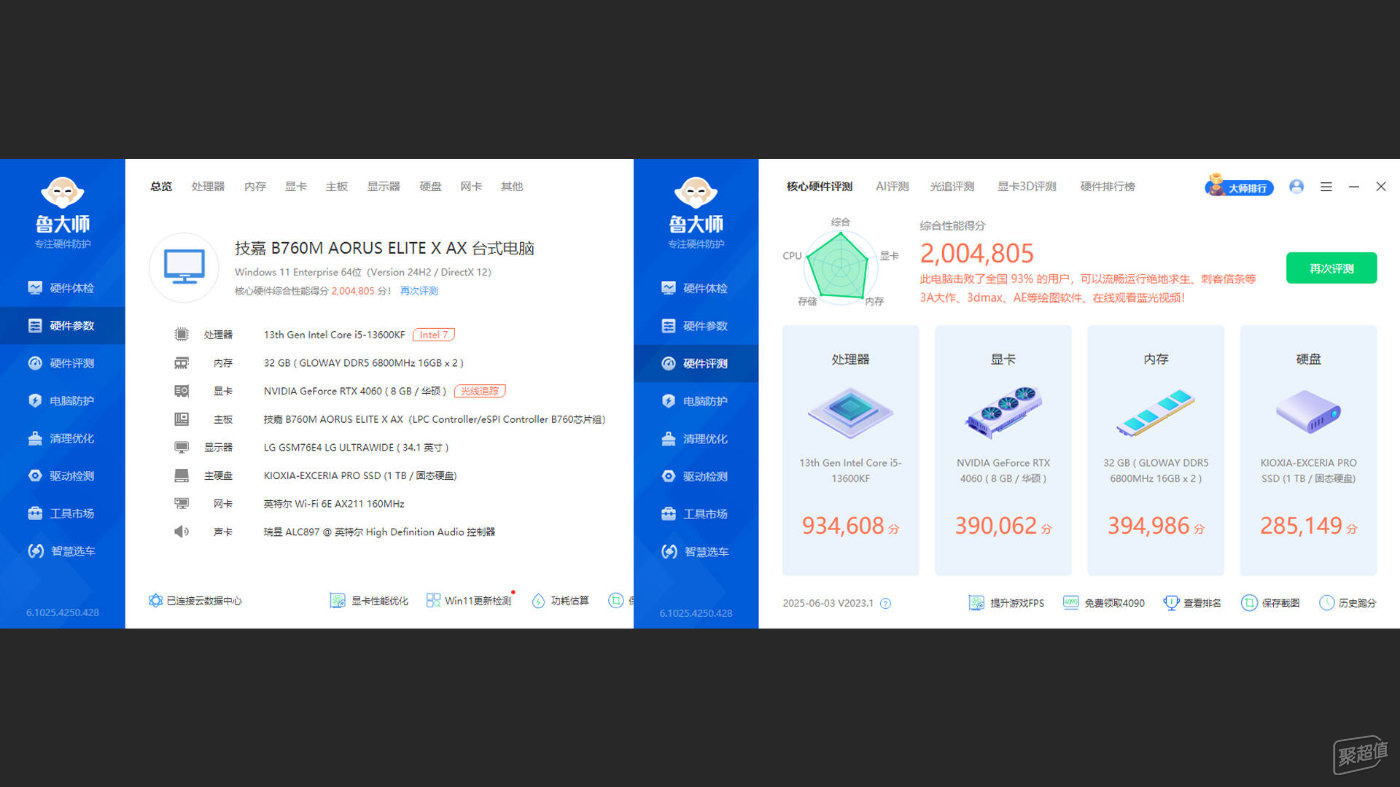Open 历史跑分 history

1348,603
